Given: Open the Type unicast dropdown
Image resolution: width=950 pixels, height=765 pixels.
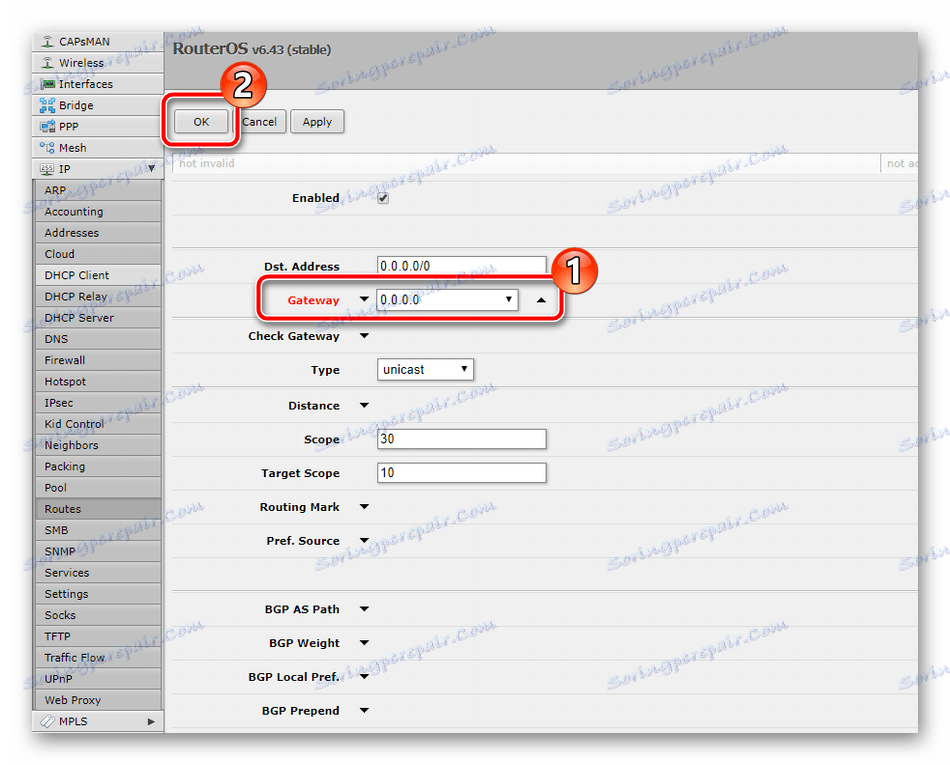Looking at the screenshot, I should click(425, 369).
